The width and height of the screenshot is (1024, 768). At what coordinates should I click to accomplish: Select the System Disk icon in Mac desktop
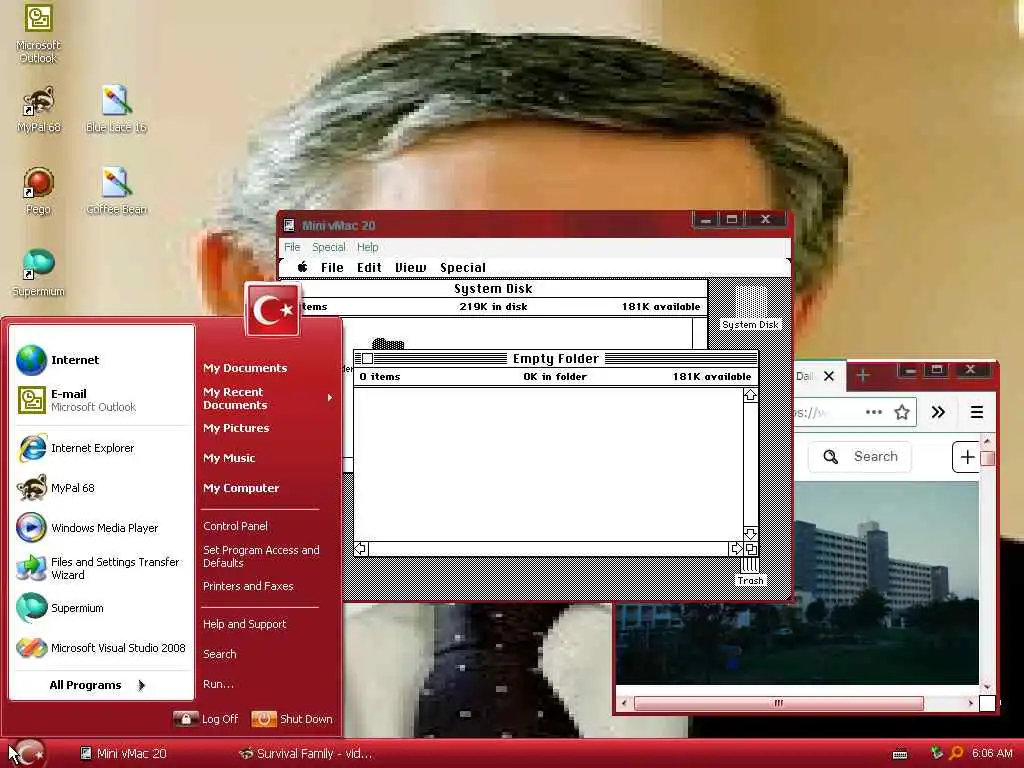(750, 308)
